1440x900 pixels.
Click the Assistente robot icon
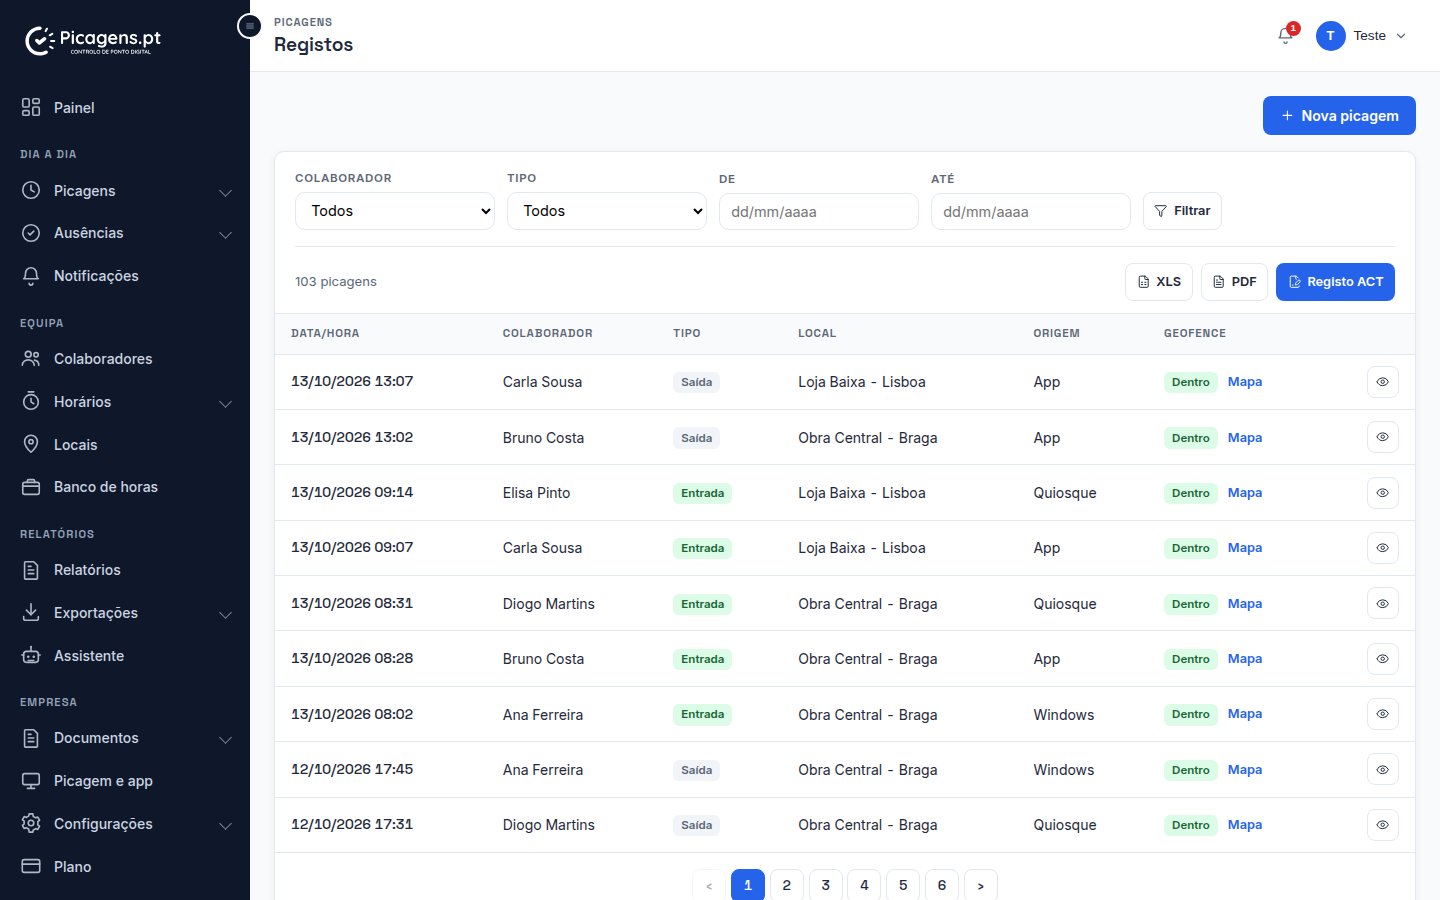coord(31,656)
